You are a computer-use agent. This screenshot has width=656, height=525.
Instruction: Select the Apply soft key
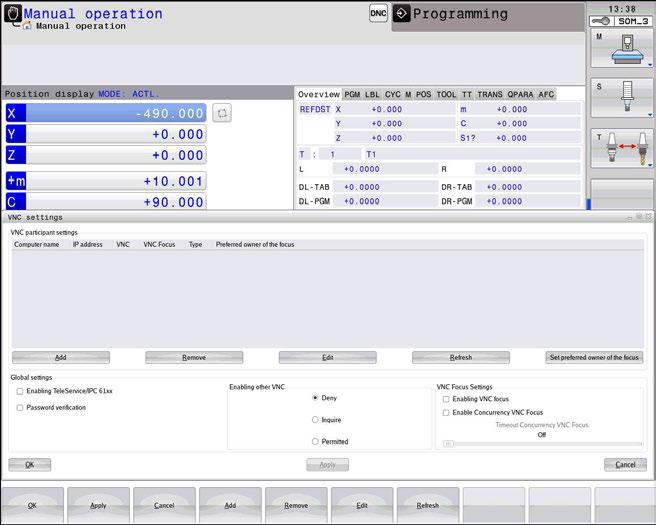(98, 505)
